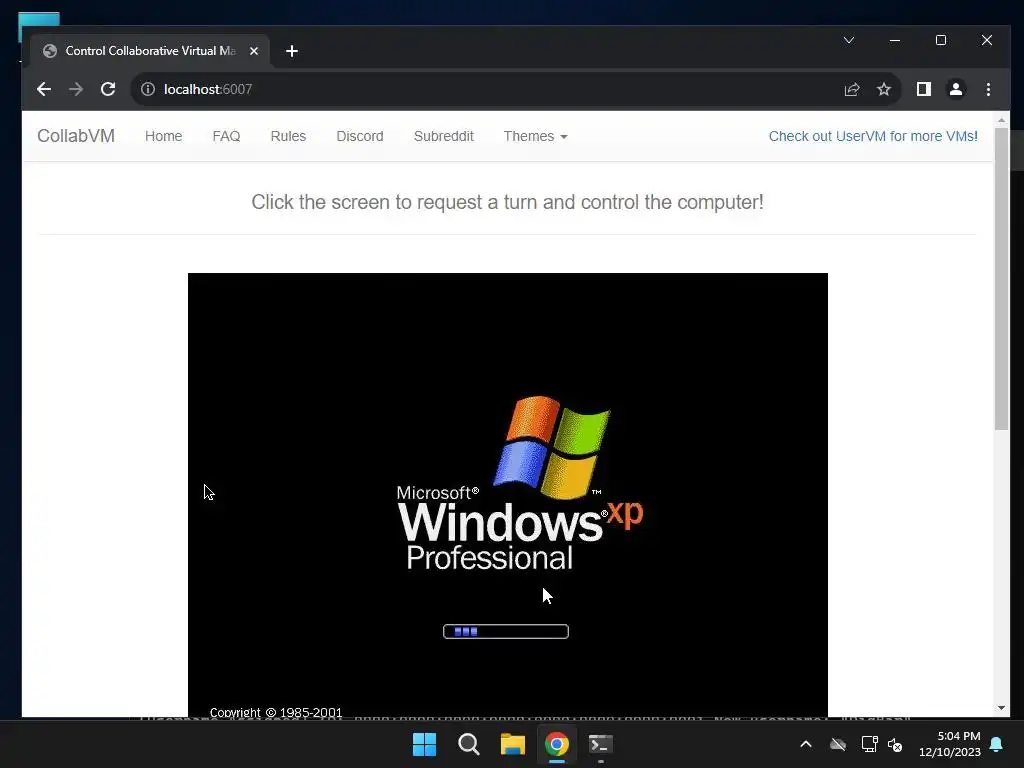This screenshot has width=1024, height=768.
Task: Click the forward navigation arrow
Action: [76, 89]
